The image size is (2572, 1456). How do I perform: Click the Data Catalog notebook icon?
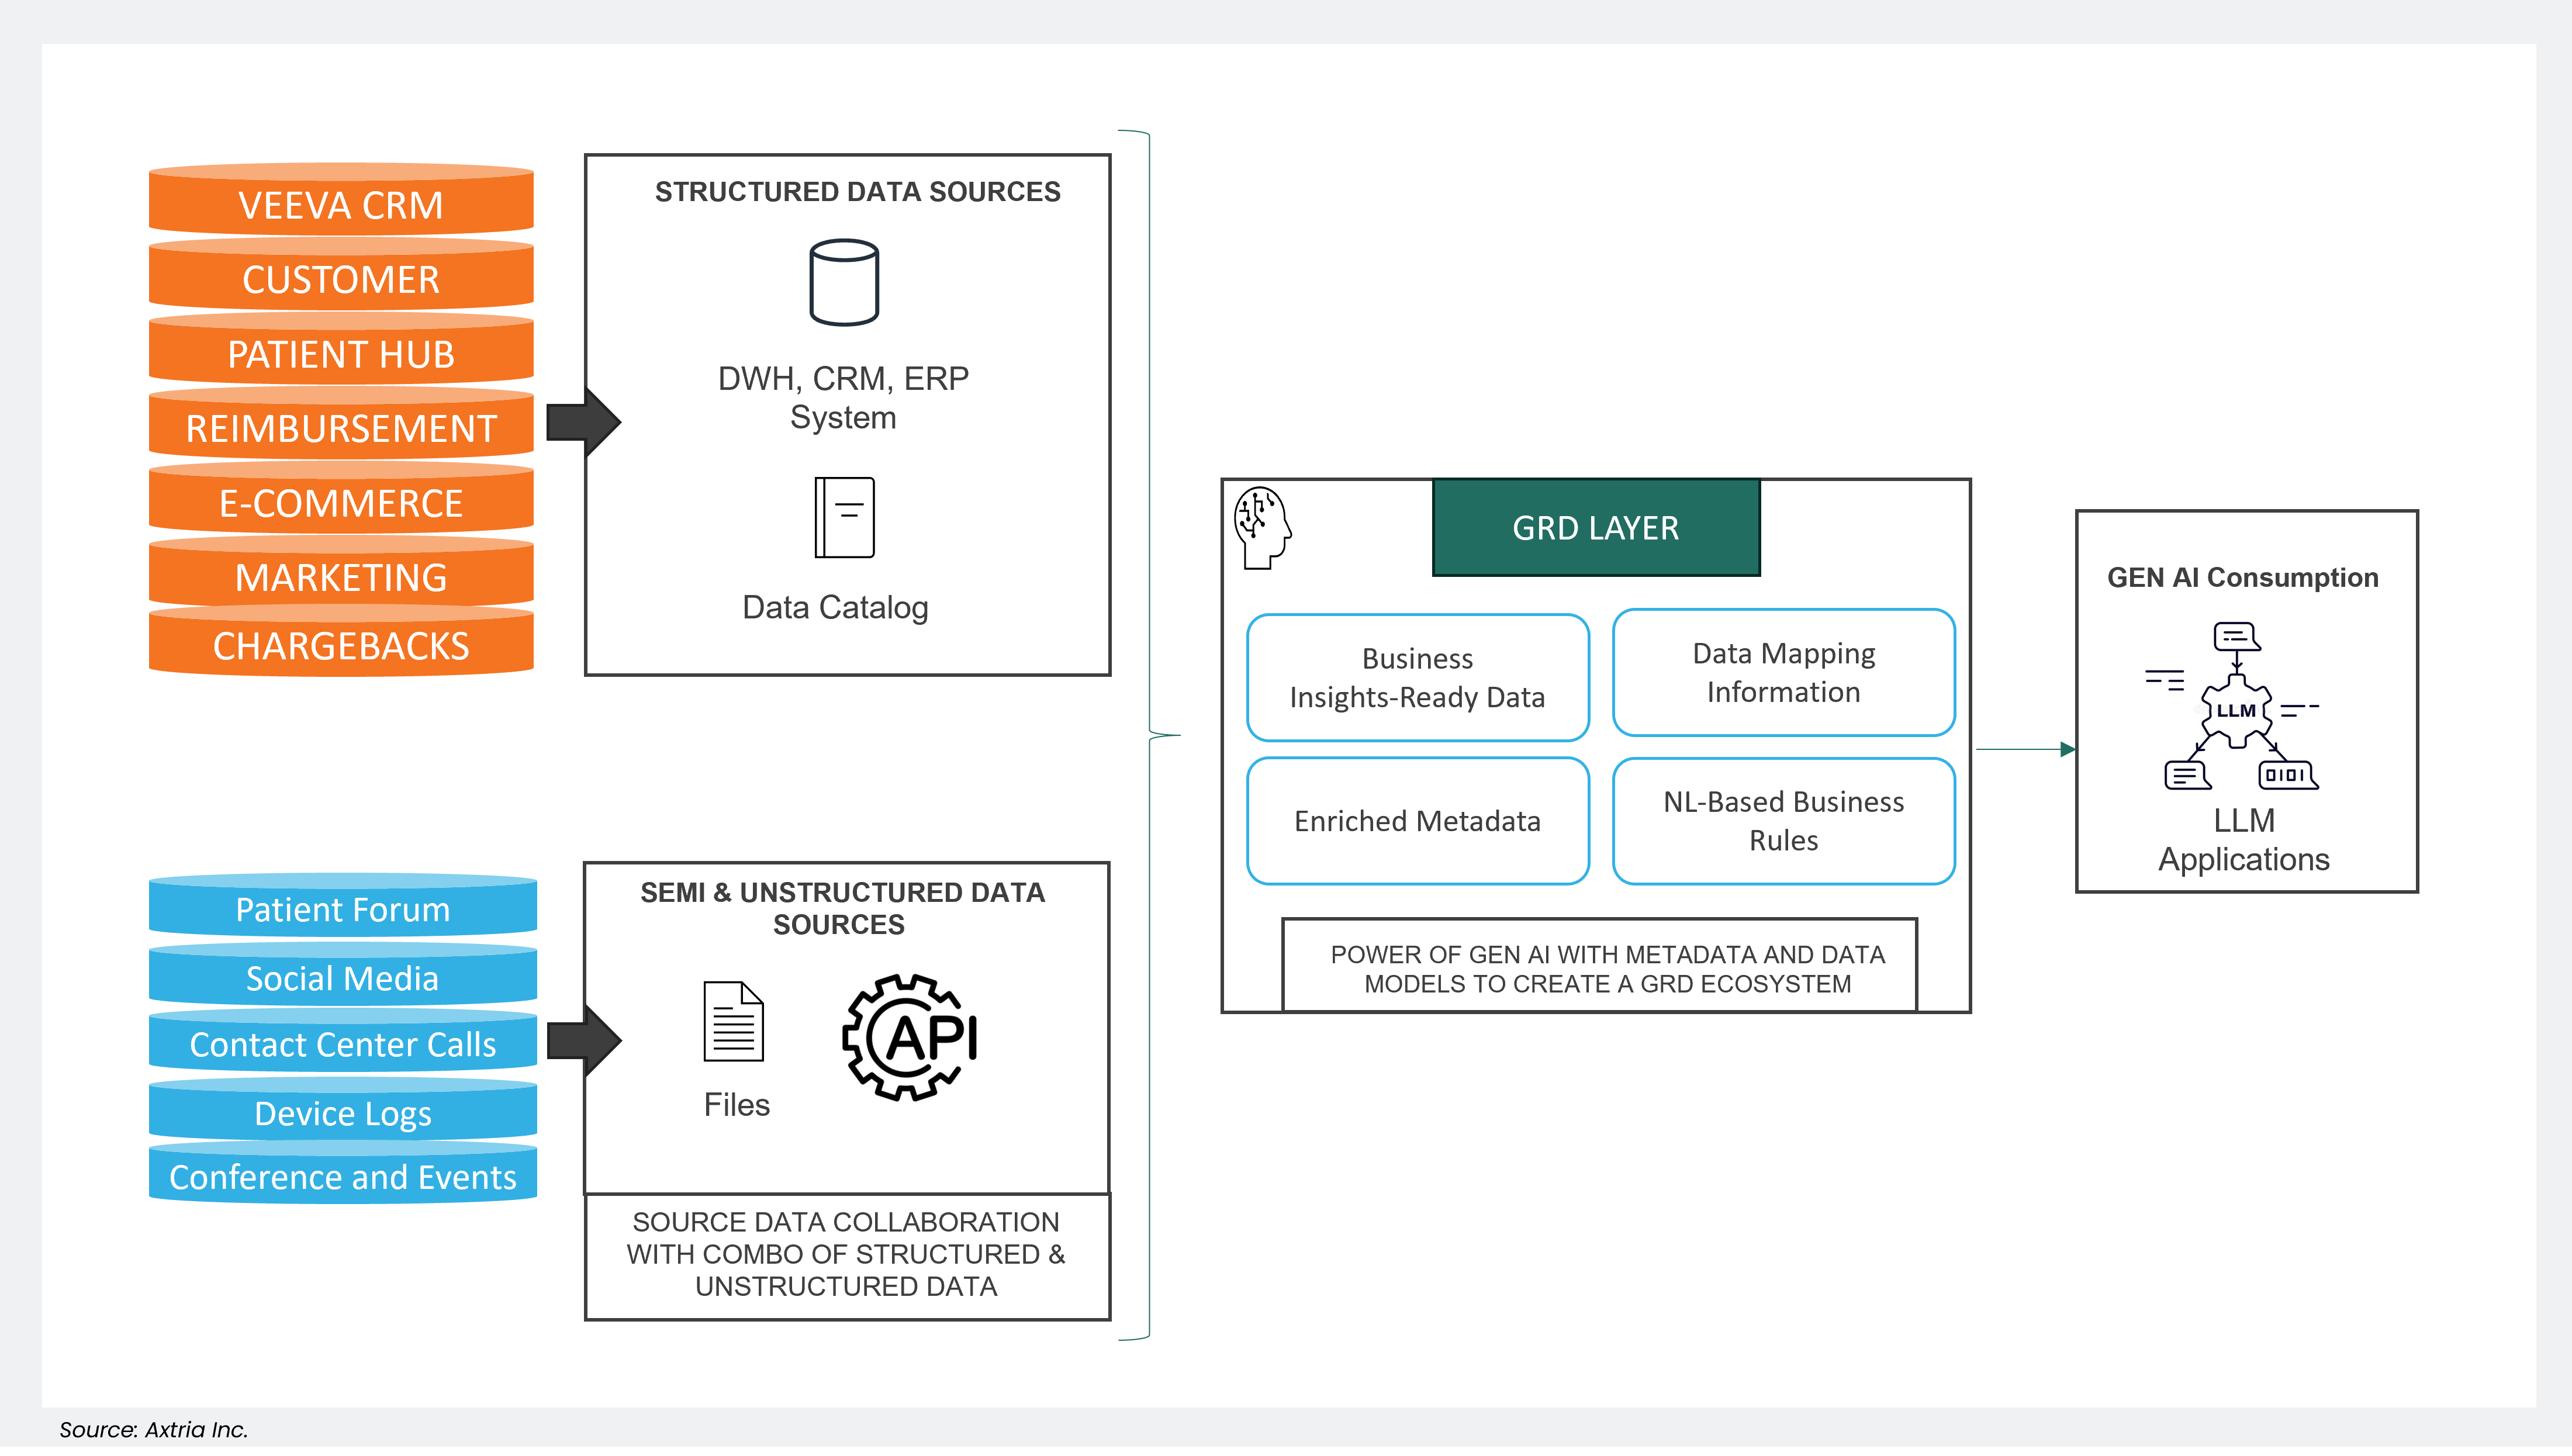(844, 517)
